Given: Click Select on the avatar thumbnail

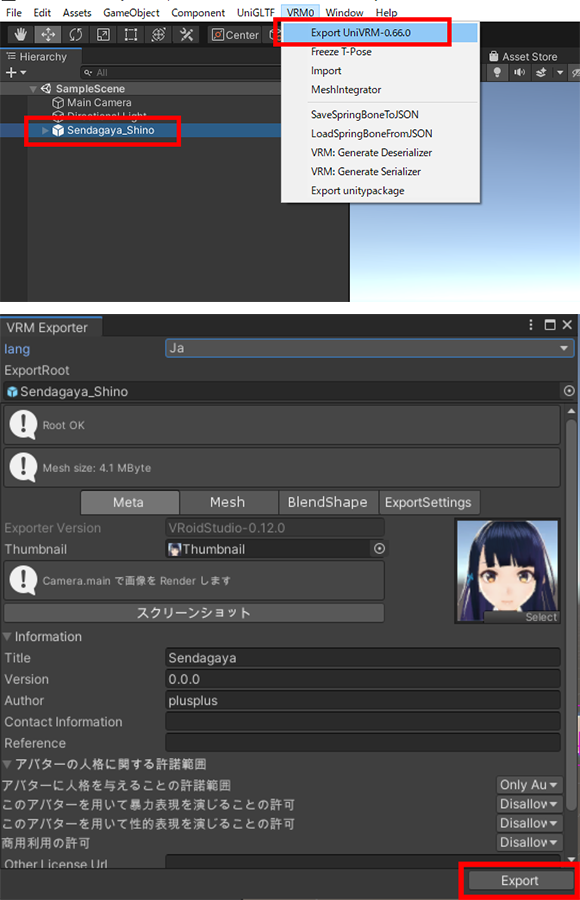Looking at the screenshot, I should pyautogui.click(x=540, y=618).
